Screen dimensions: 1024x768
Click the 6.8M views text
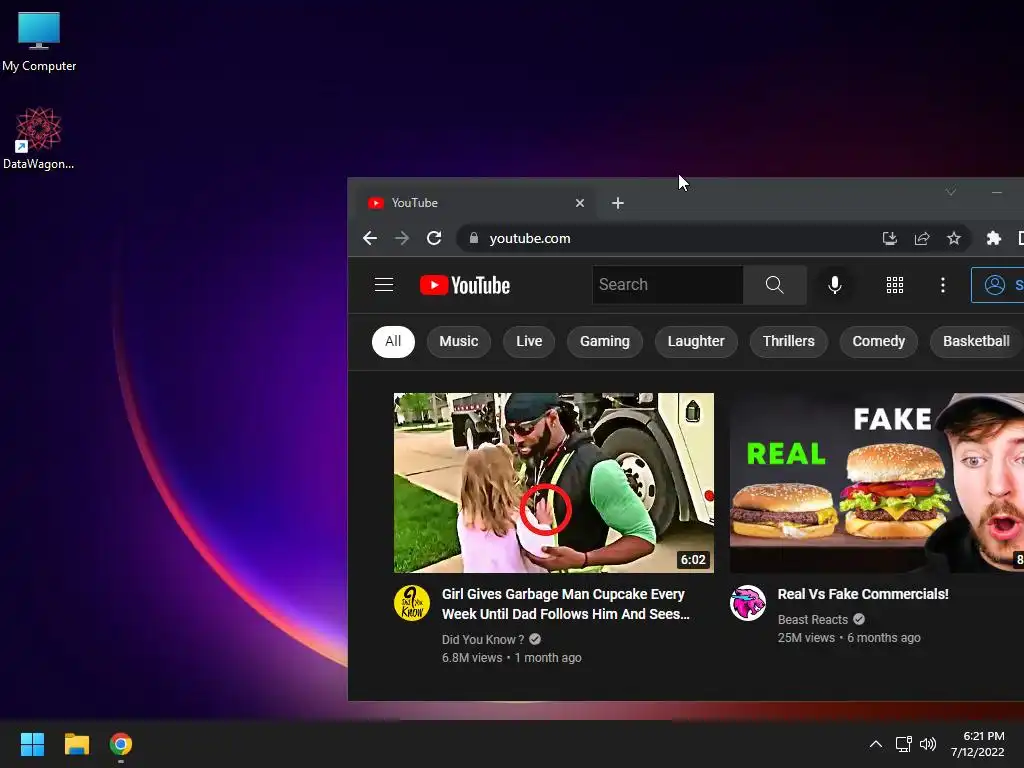tap(472, 658)
